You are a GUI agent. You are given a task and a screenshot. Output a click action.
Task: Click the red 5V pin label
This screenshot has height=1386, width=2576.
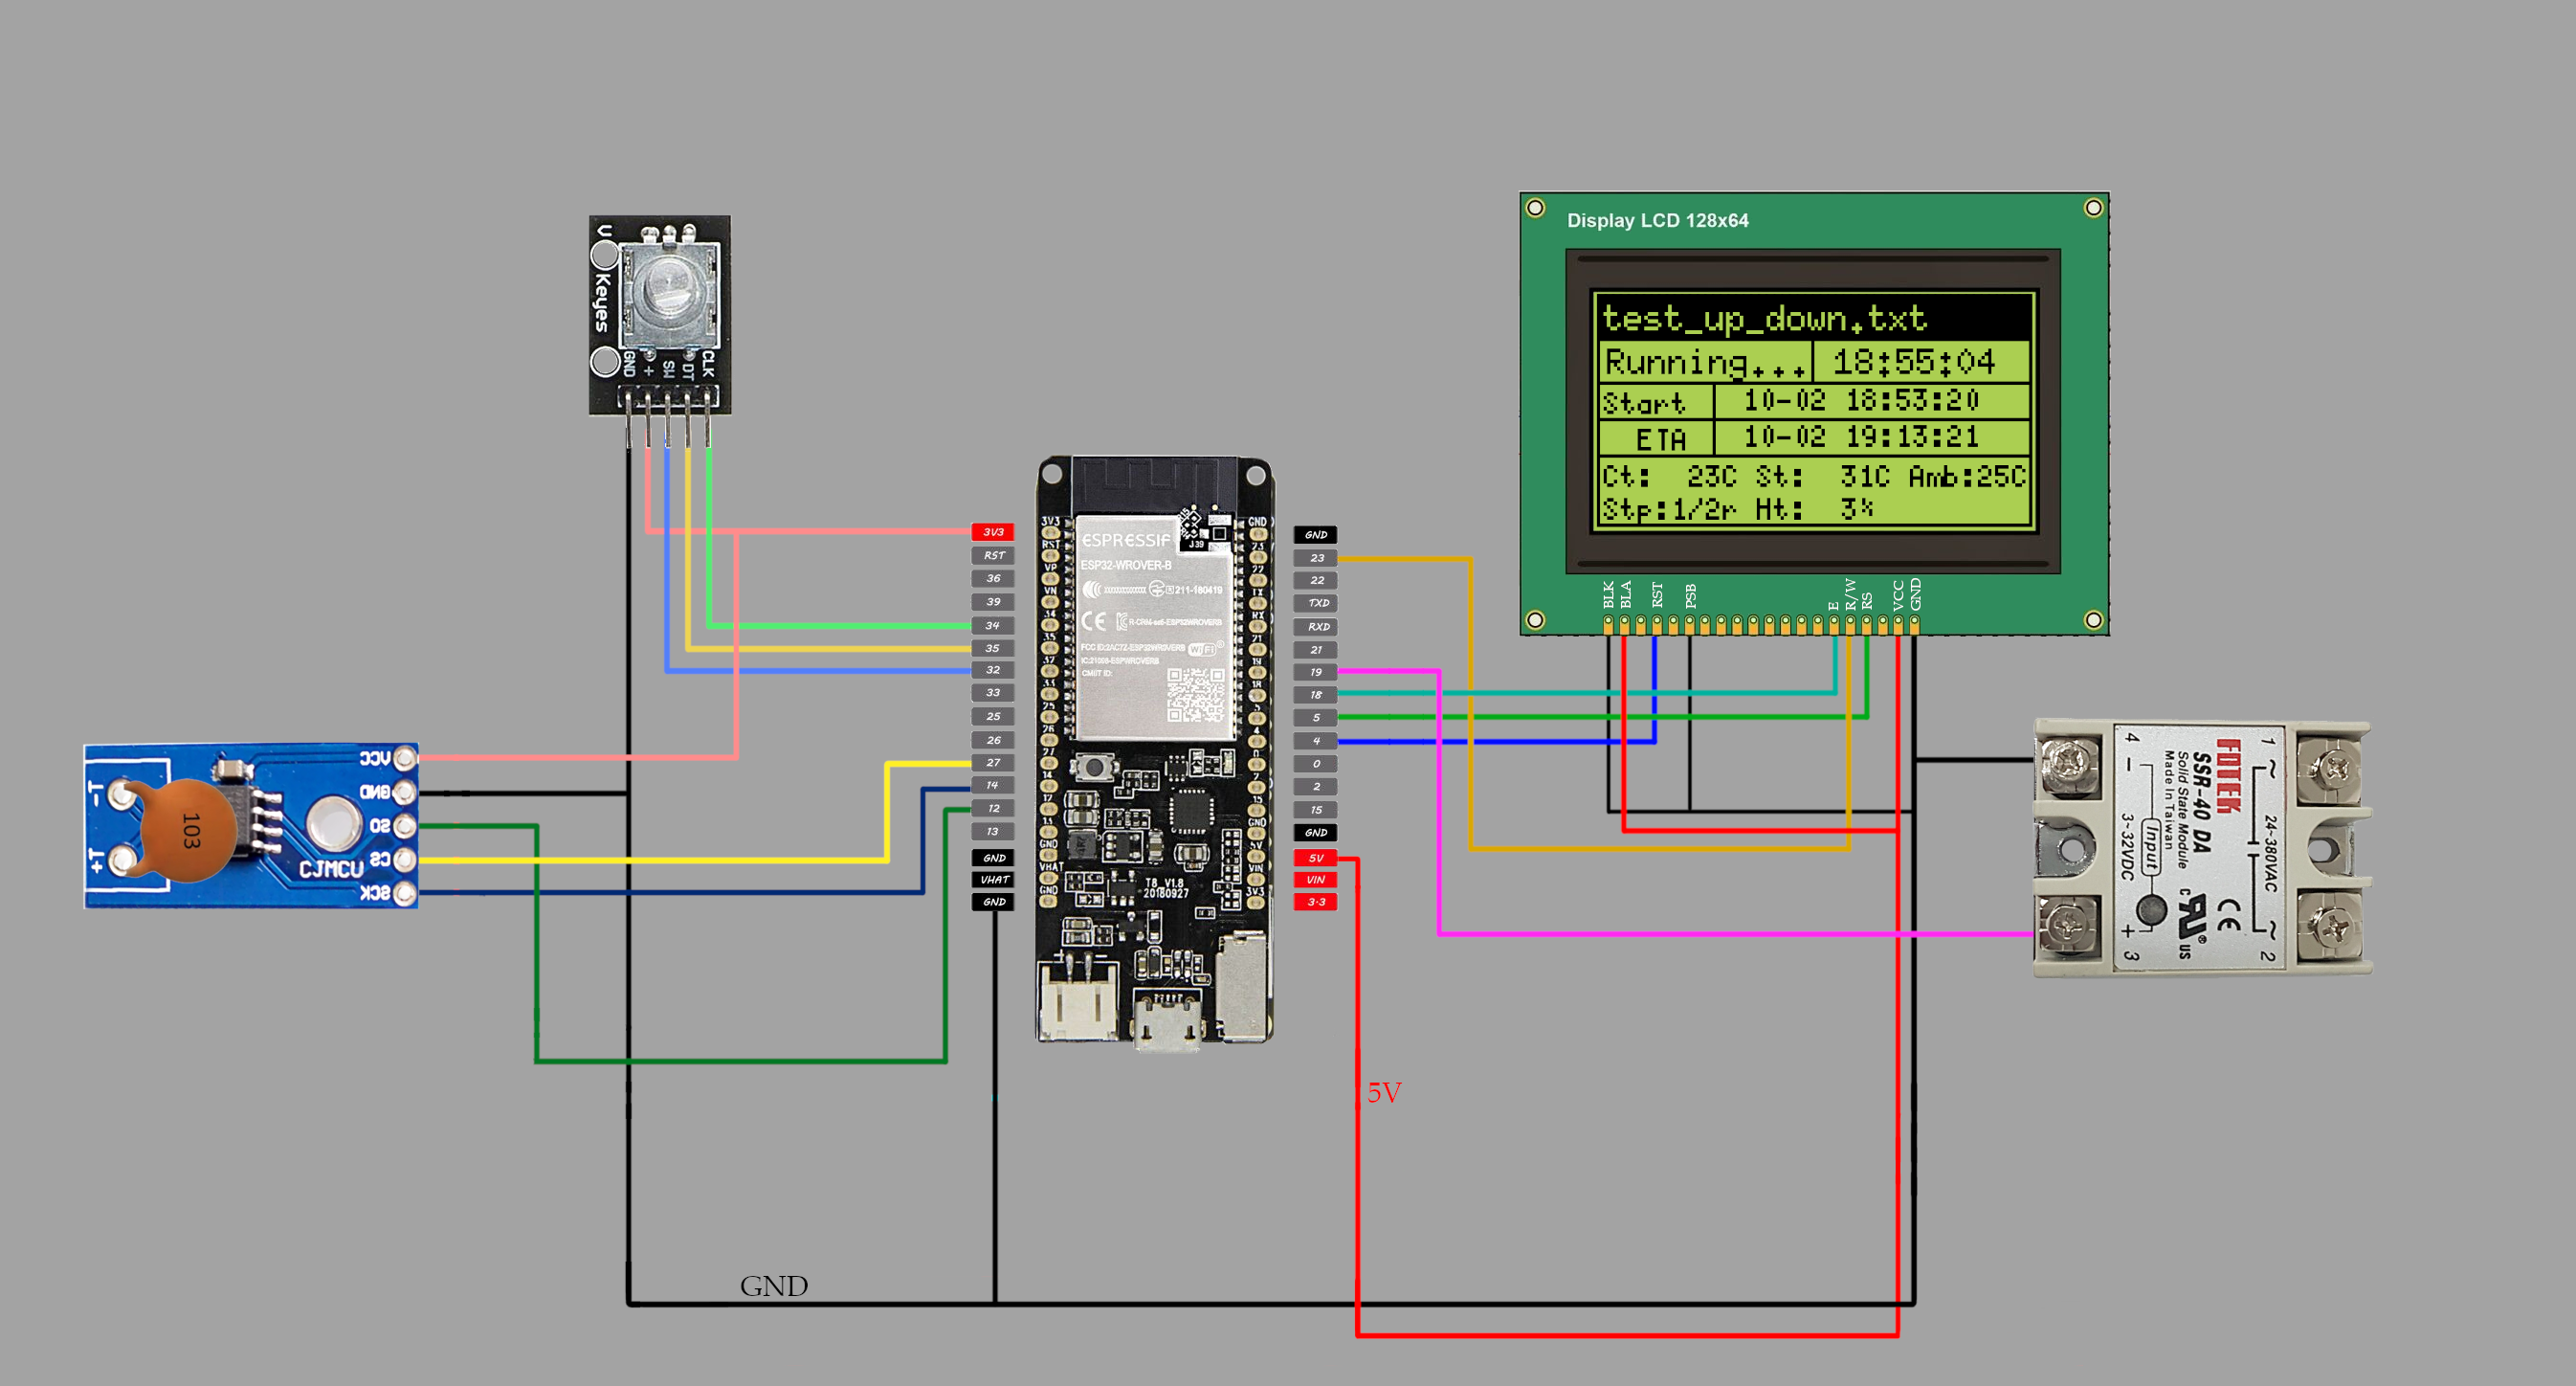pyautogui.click(x=1315, y=858)
